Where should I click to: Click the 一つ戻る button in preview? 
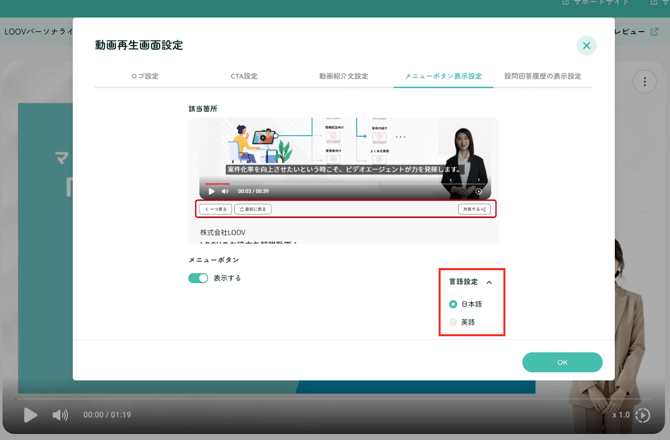pyautogui.click(x=216, y=209)
